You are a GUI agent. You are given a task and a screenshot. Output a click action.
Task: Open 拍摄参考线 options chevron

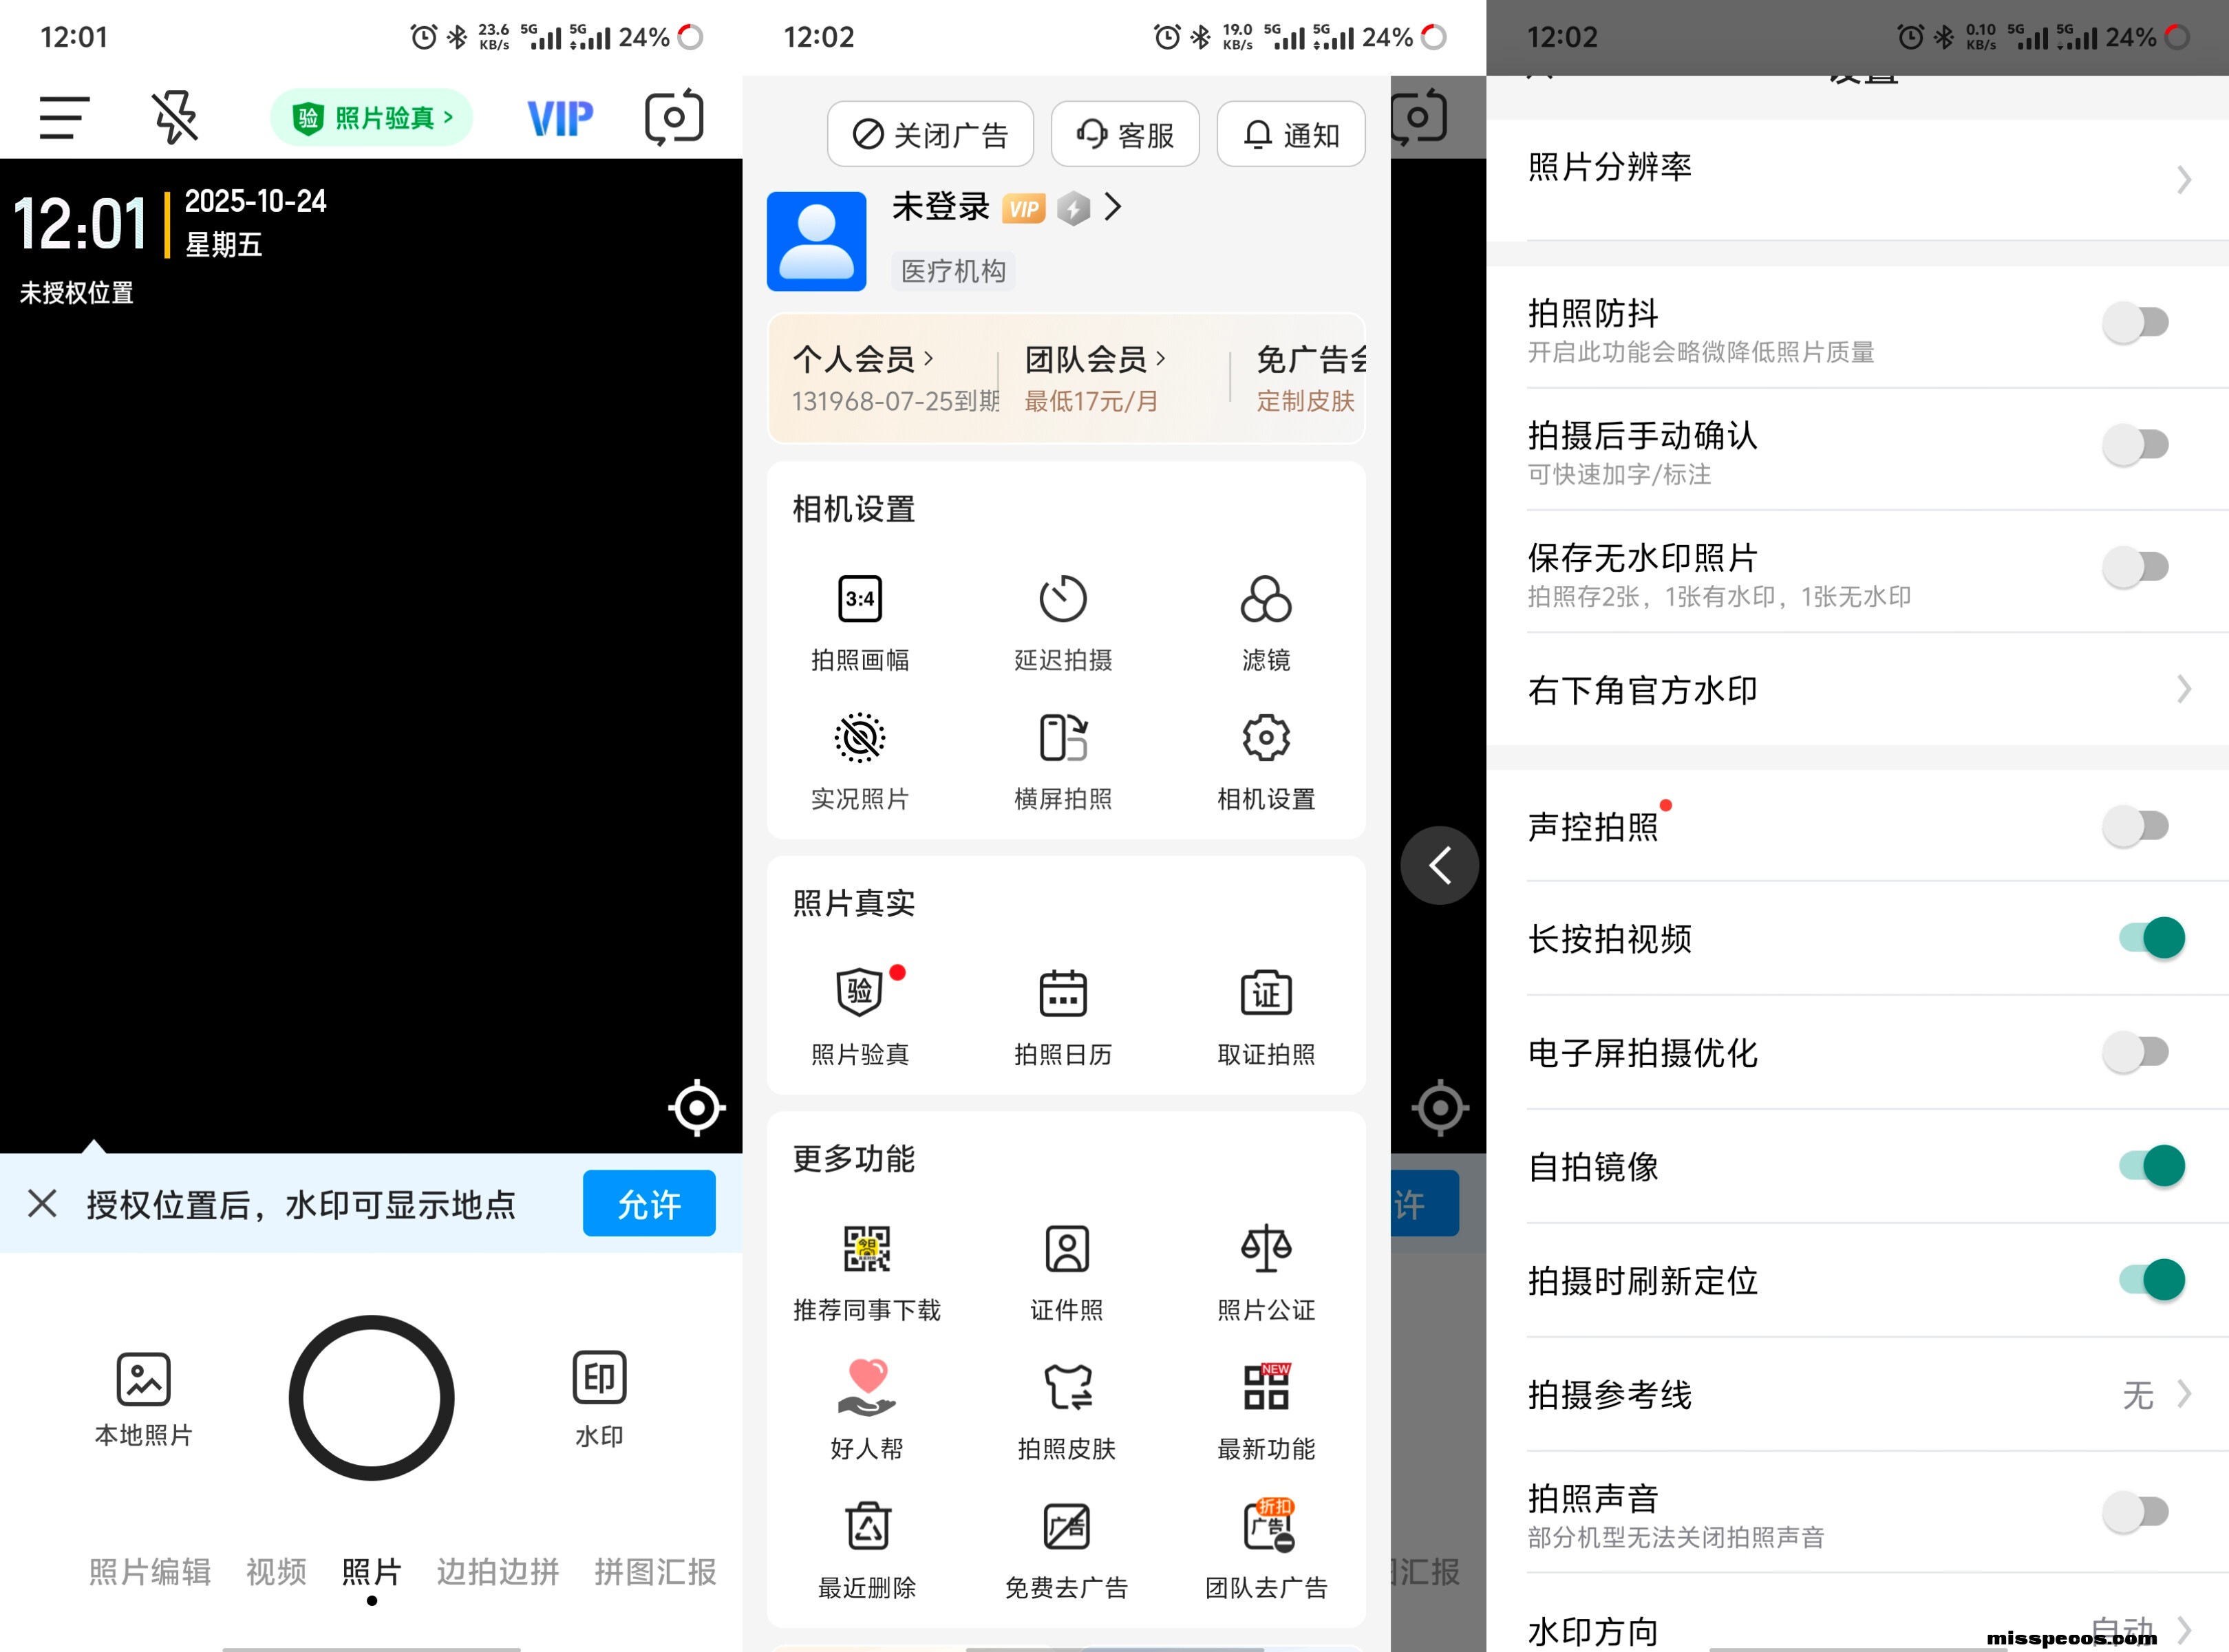[2184, 1394]
